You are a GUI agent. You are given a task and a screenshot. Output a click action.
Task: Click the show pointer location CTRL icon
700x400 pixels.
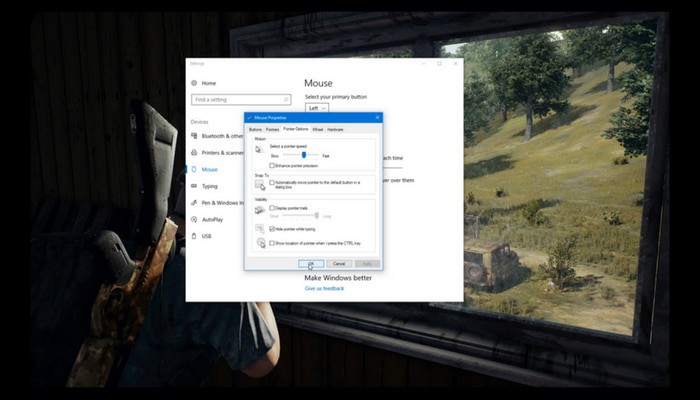[261, 243]
